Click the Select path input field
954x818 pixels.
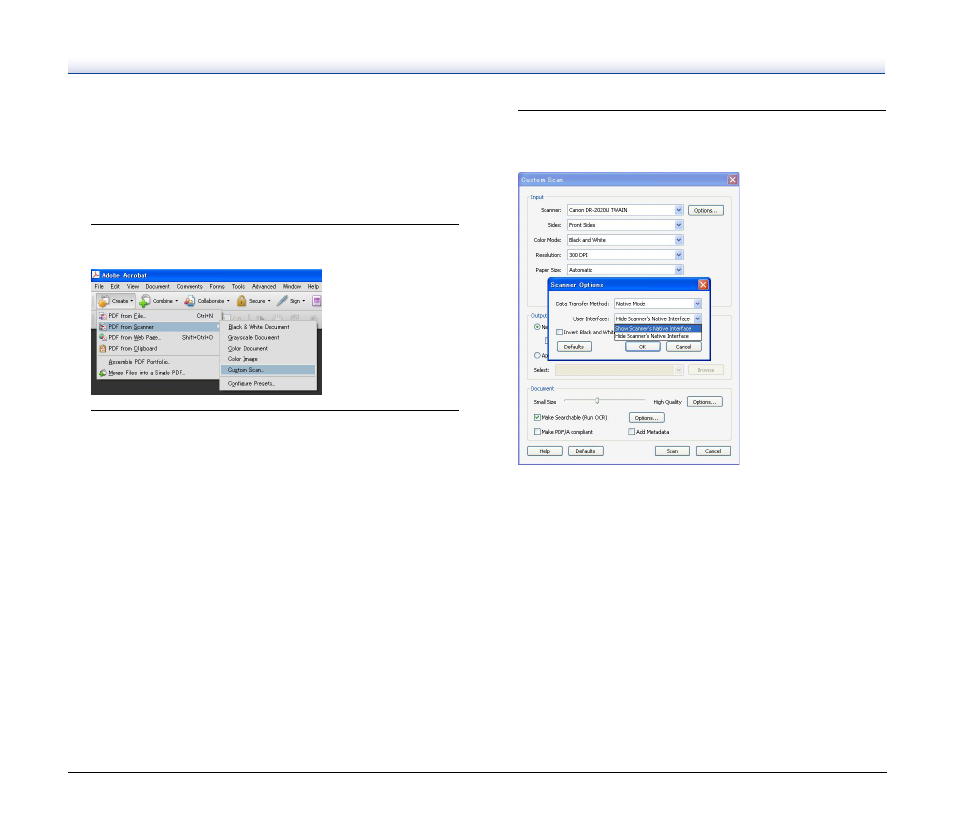click(x=619, y=370)
